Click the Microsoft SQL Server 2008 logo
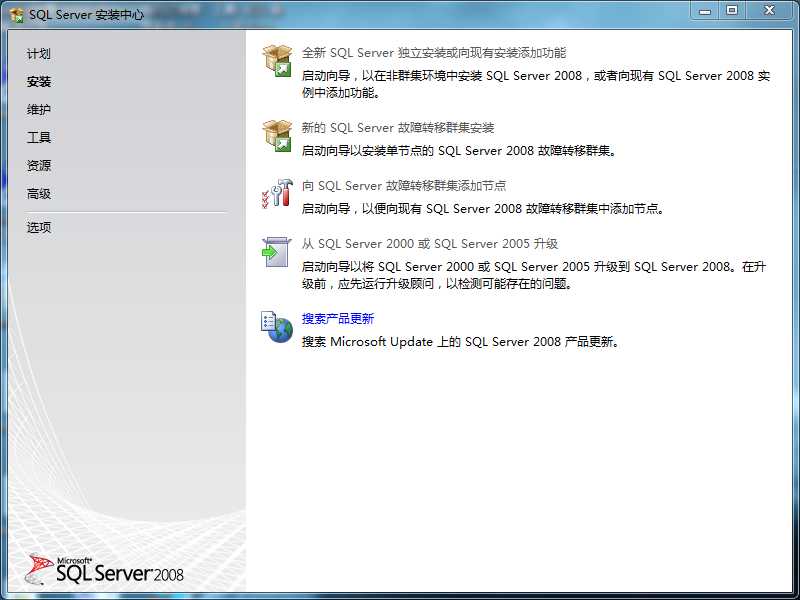 pyautogui.click(x=104, y=569)
